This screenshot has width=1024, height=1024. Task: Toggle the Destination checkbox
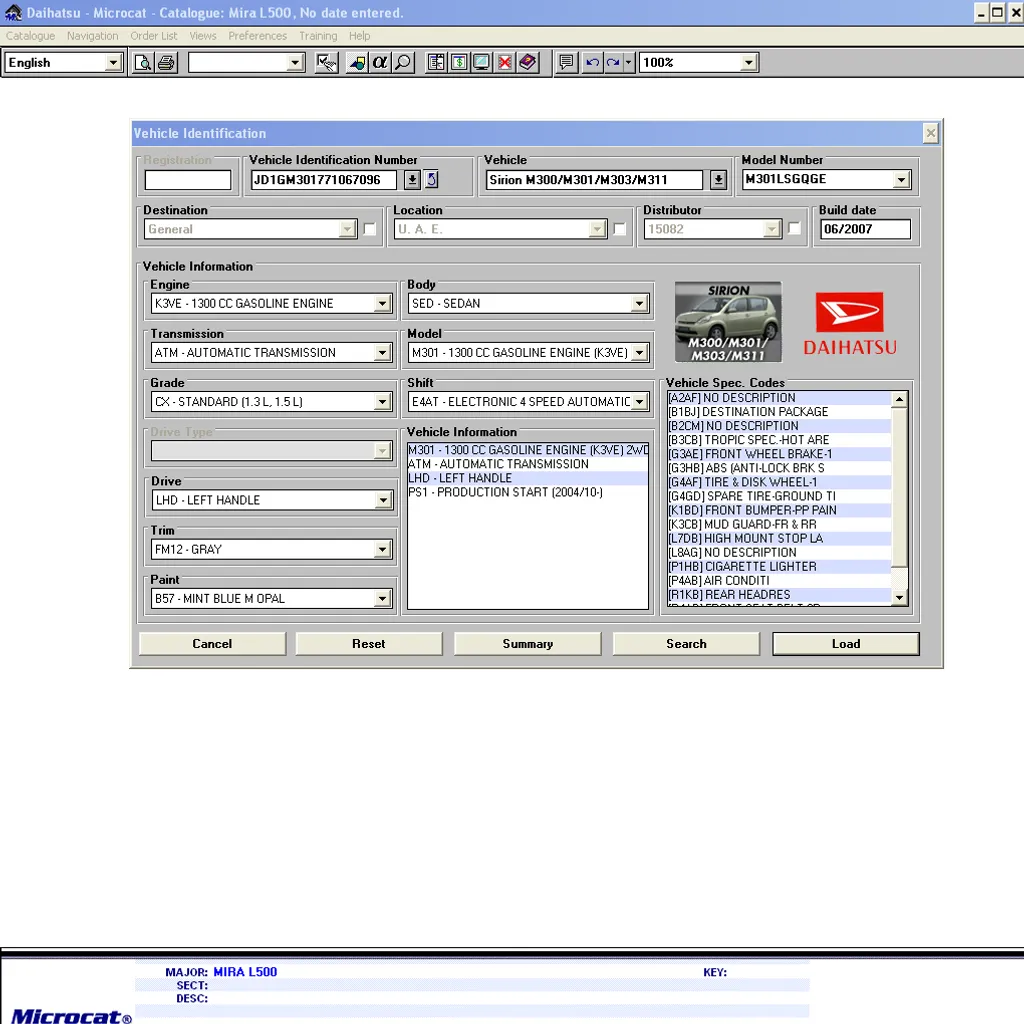[x=370, y=229]
